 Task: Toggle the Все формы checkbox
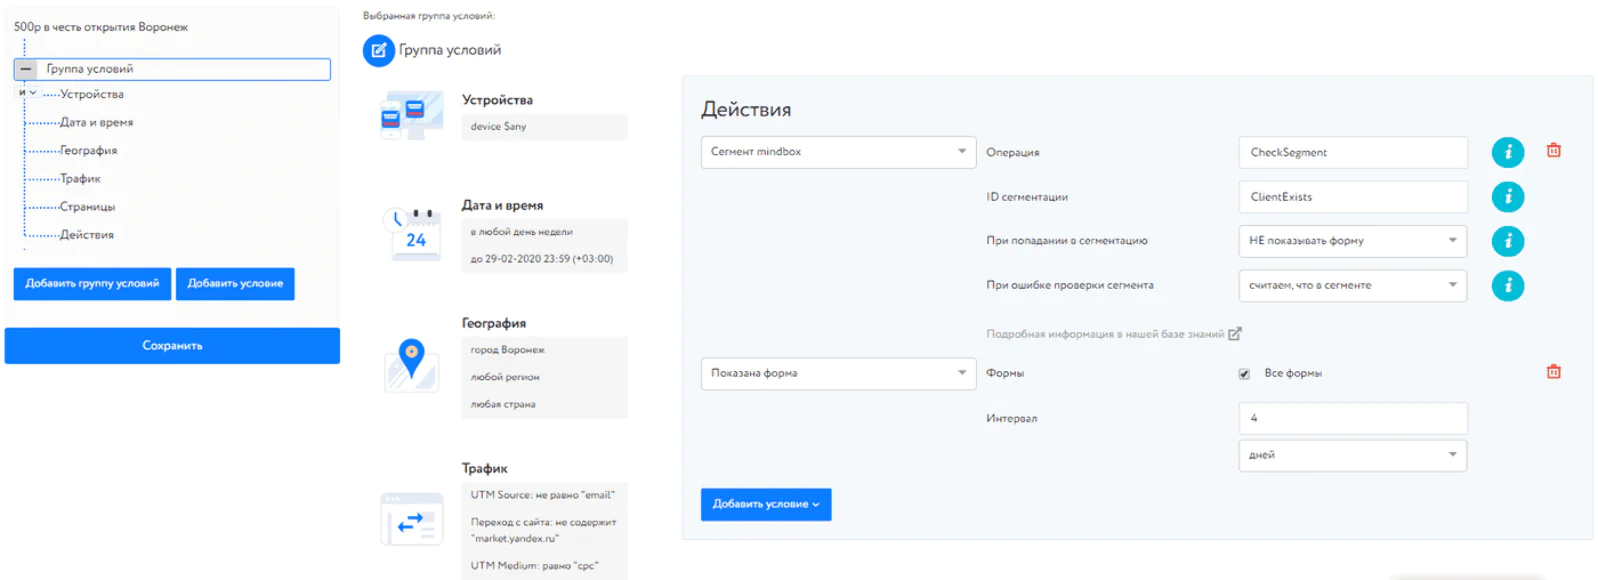[x=1244, y=374]
